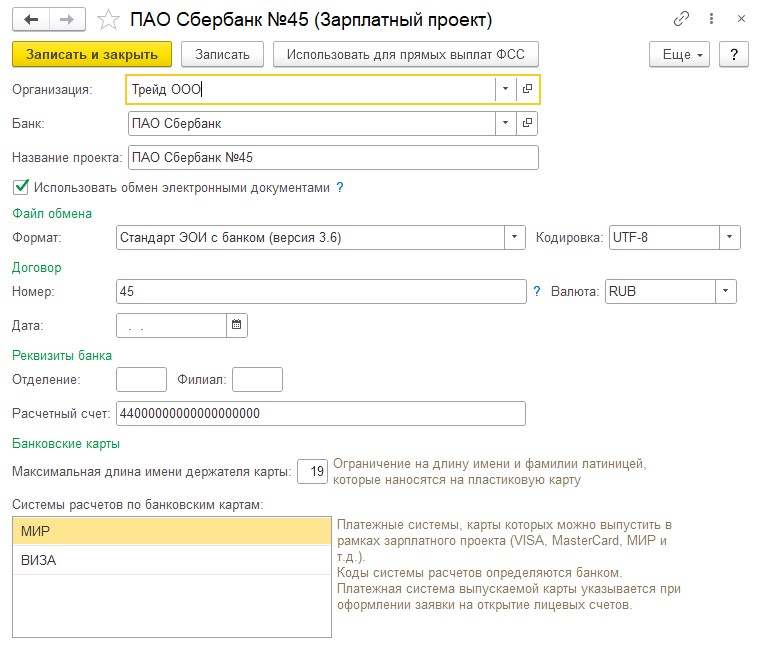Select the МИР payment system row
This screenshot has height=646, width=768.
tap(172, 531)
